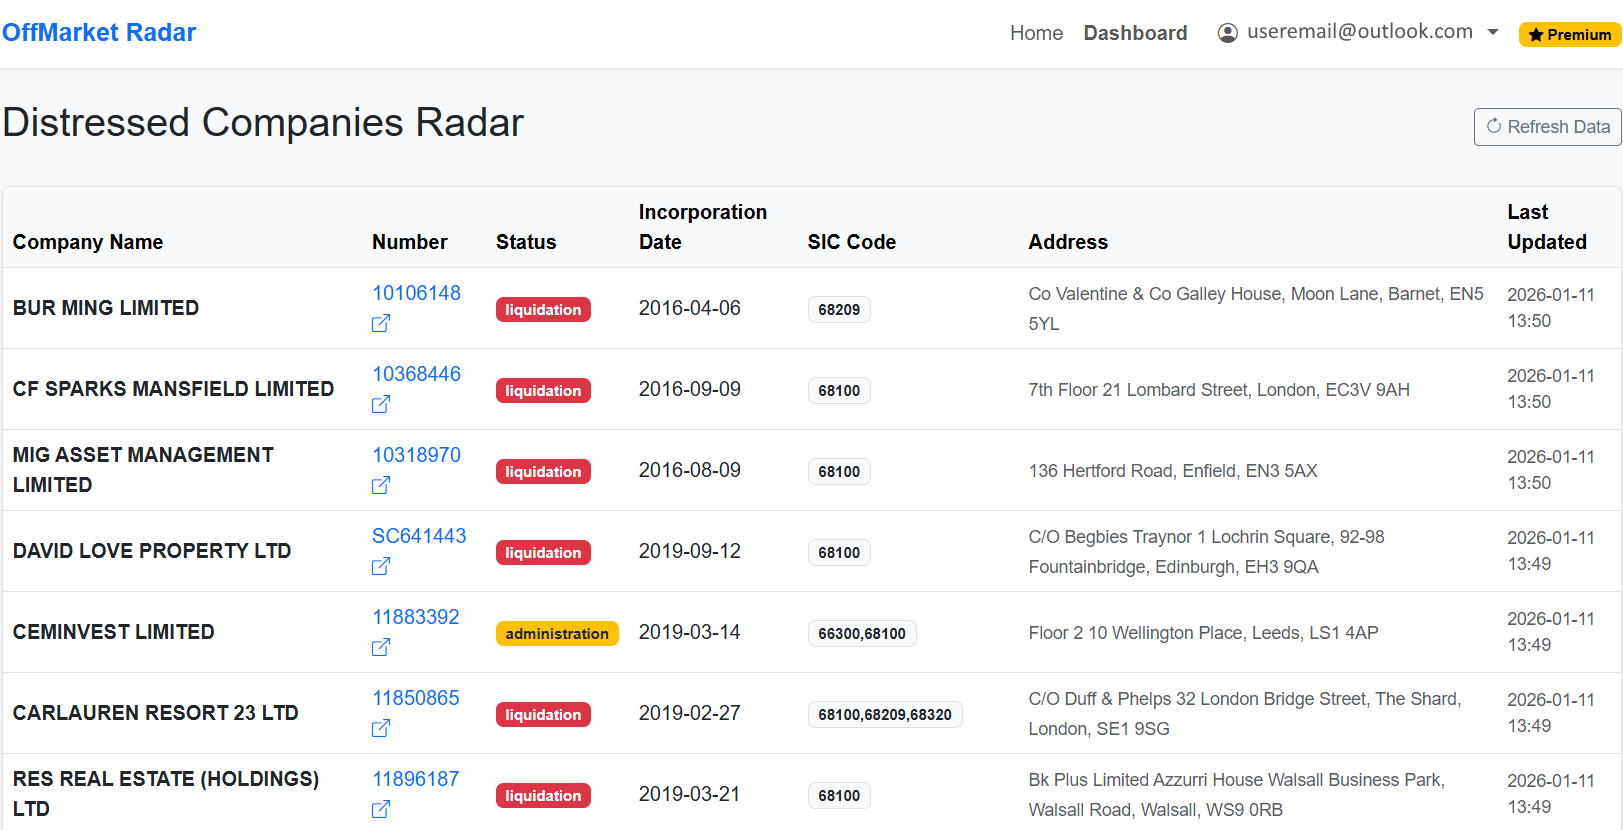The image size is (1623, 830).
Task: Open external link icon for 11883392
Action: pyautogui.click(x=381, y=648)
